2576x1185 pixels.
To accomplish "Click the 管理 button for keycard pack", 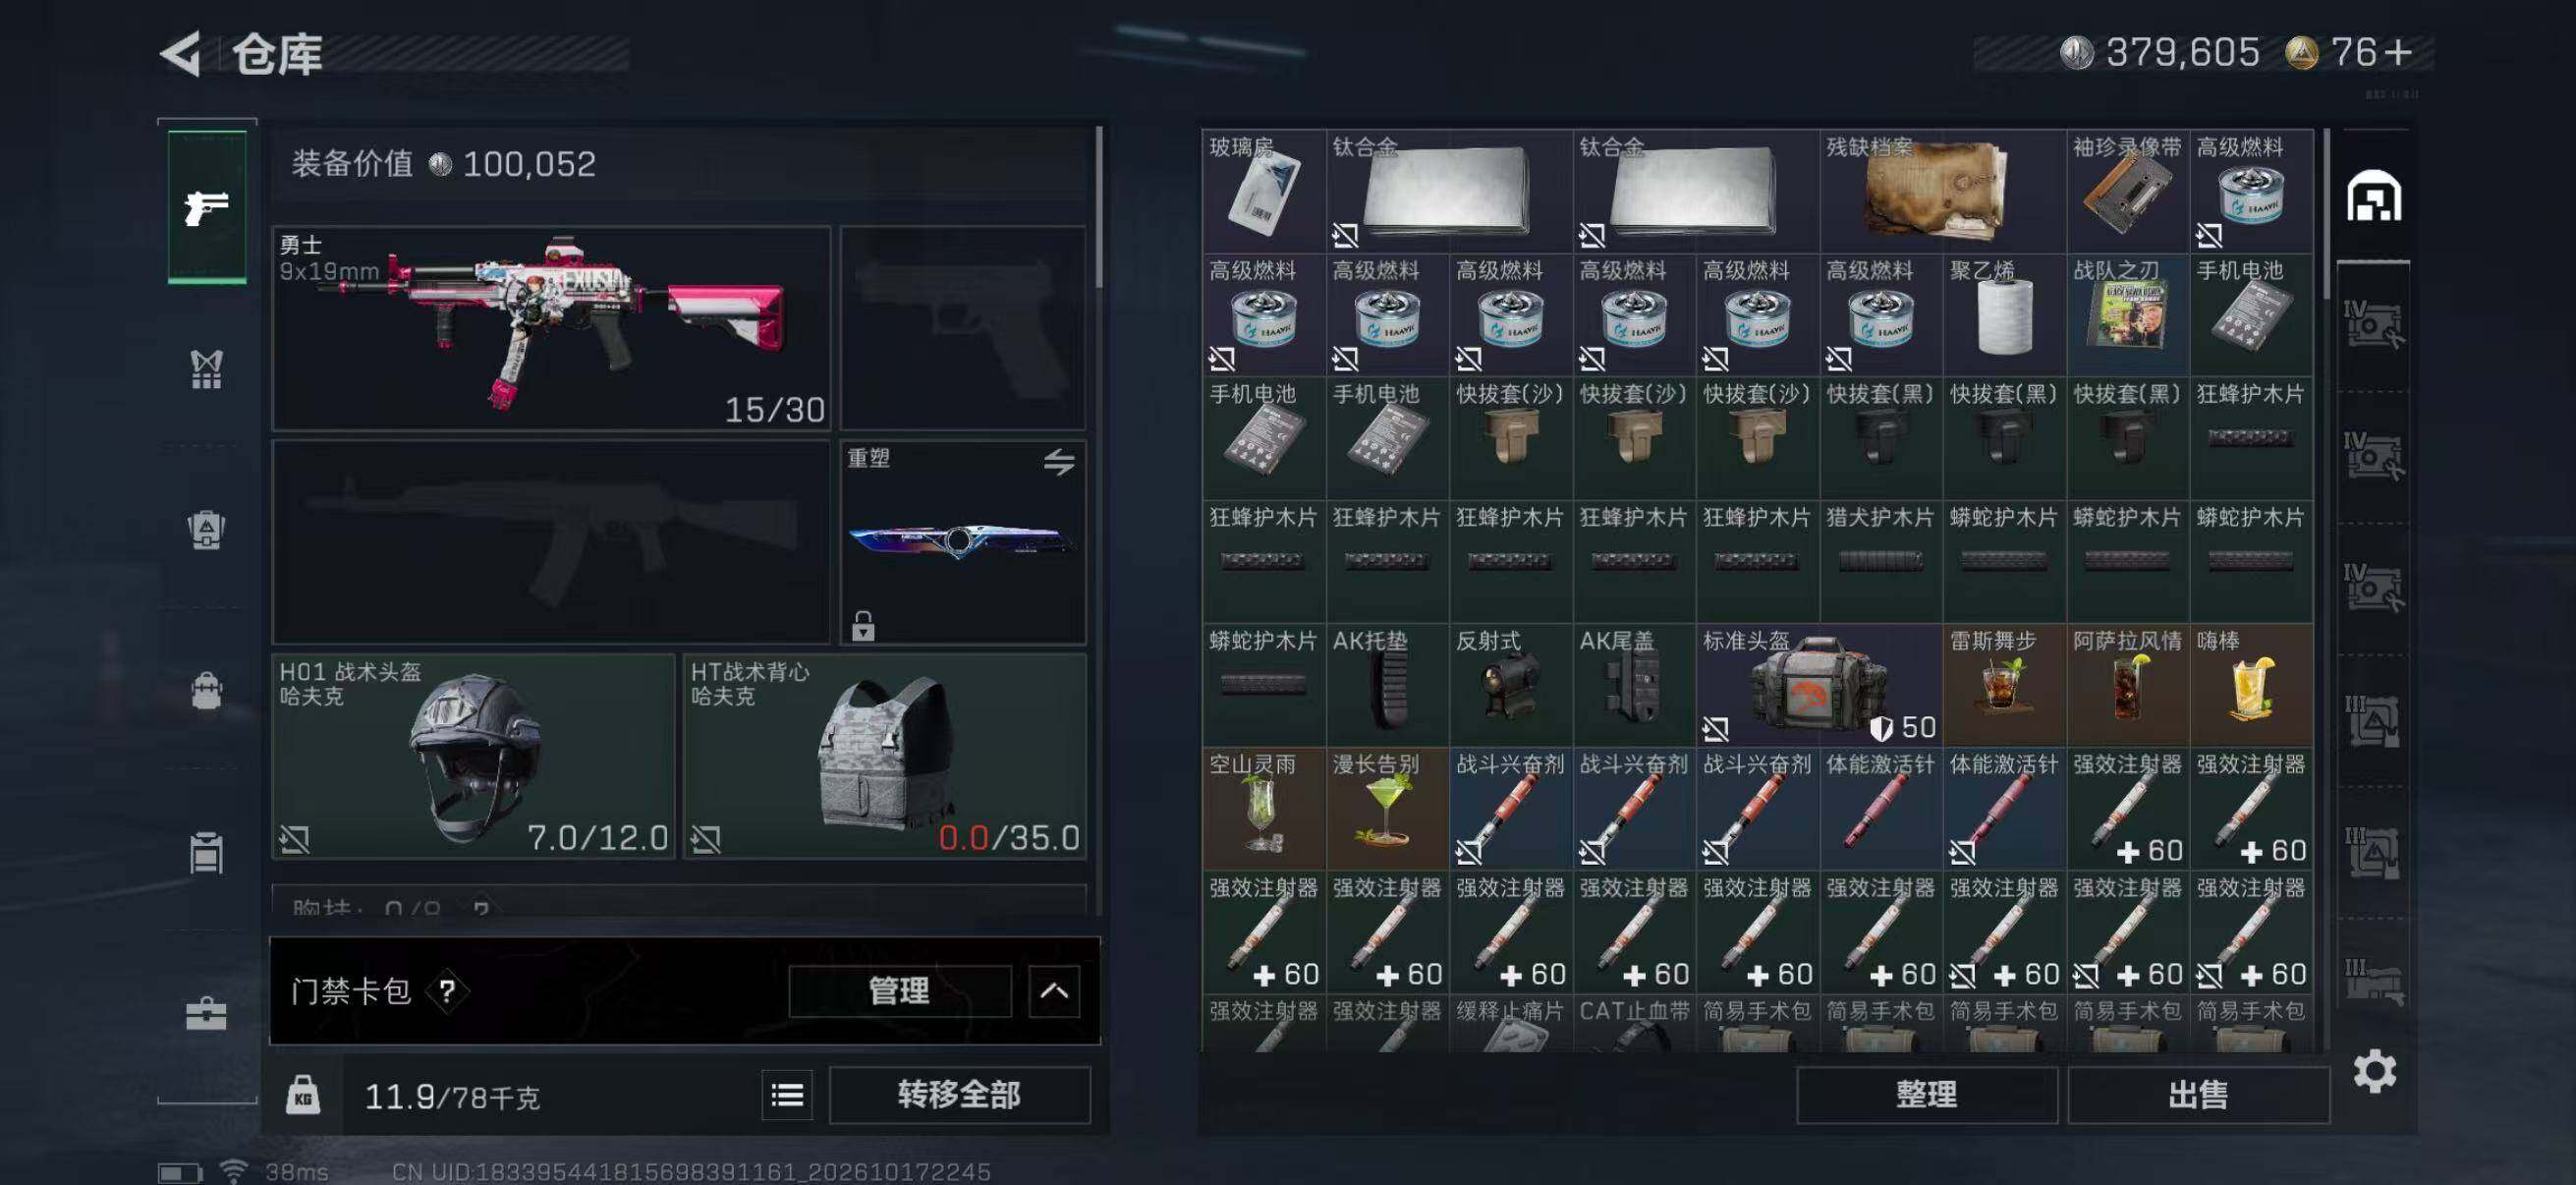I will [x=899, y=991].
